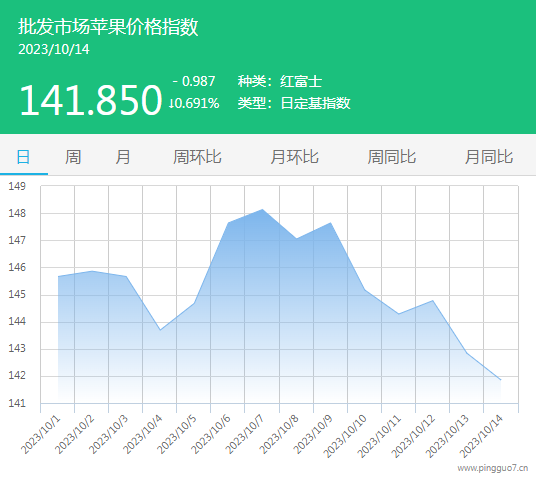Click the 2023/10/12 chart point
Viewport: 536px width, 477px height.
click(433, 301)
